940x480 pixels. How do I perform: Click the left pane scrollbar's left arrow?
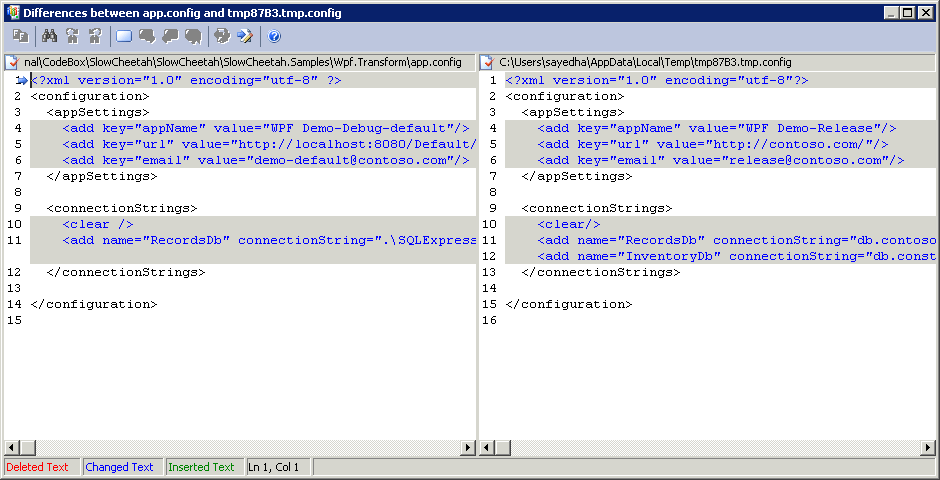[x=12, y=447]
